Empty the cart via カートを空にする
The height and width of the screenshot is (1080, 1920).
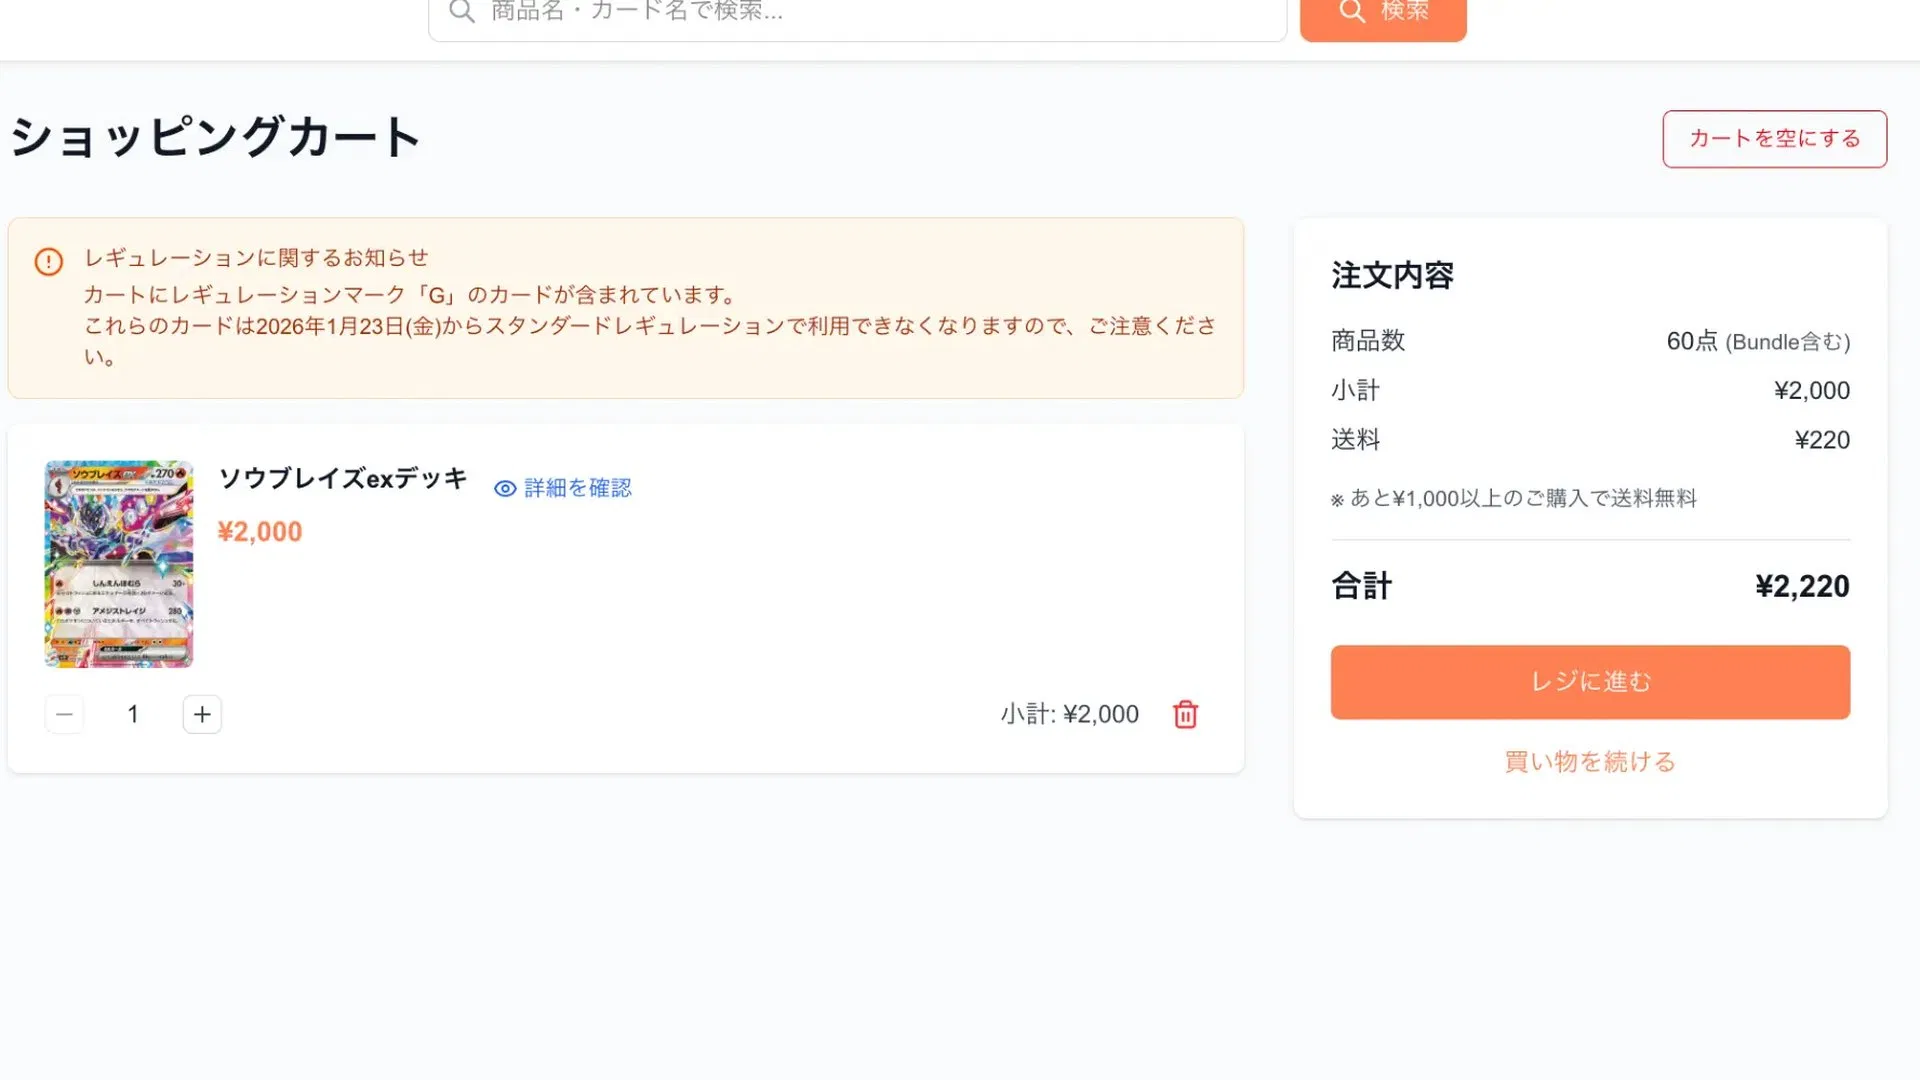(x=1774, y=139)
